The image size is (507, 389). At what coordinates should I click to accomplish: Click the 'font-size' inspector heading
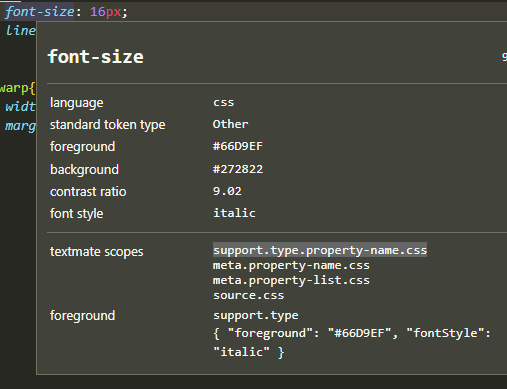click(96, 57)
